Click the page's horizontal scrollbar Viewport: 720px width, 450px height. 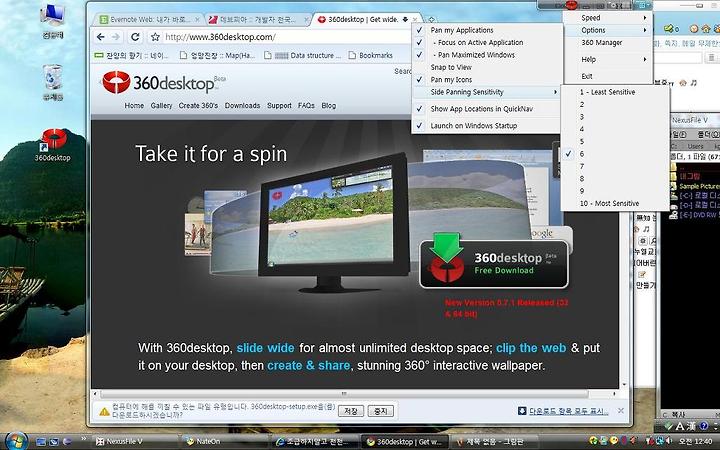click(x=344, y=394)
